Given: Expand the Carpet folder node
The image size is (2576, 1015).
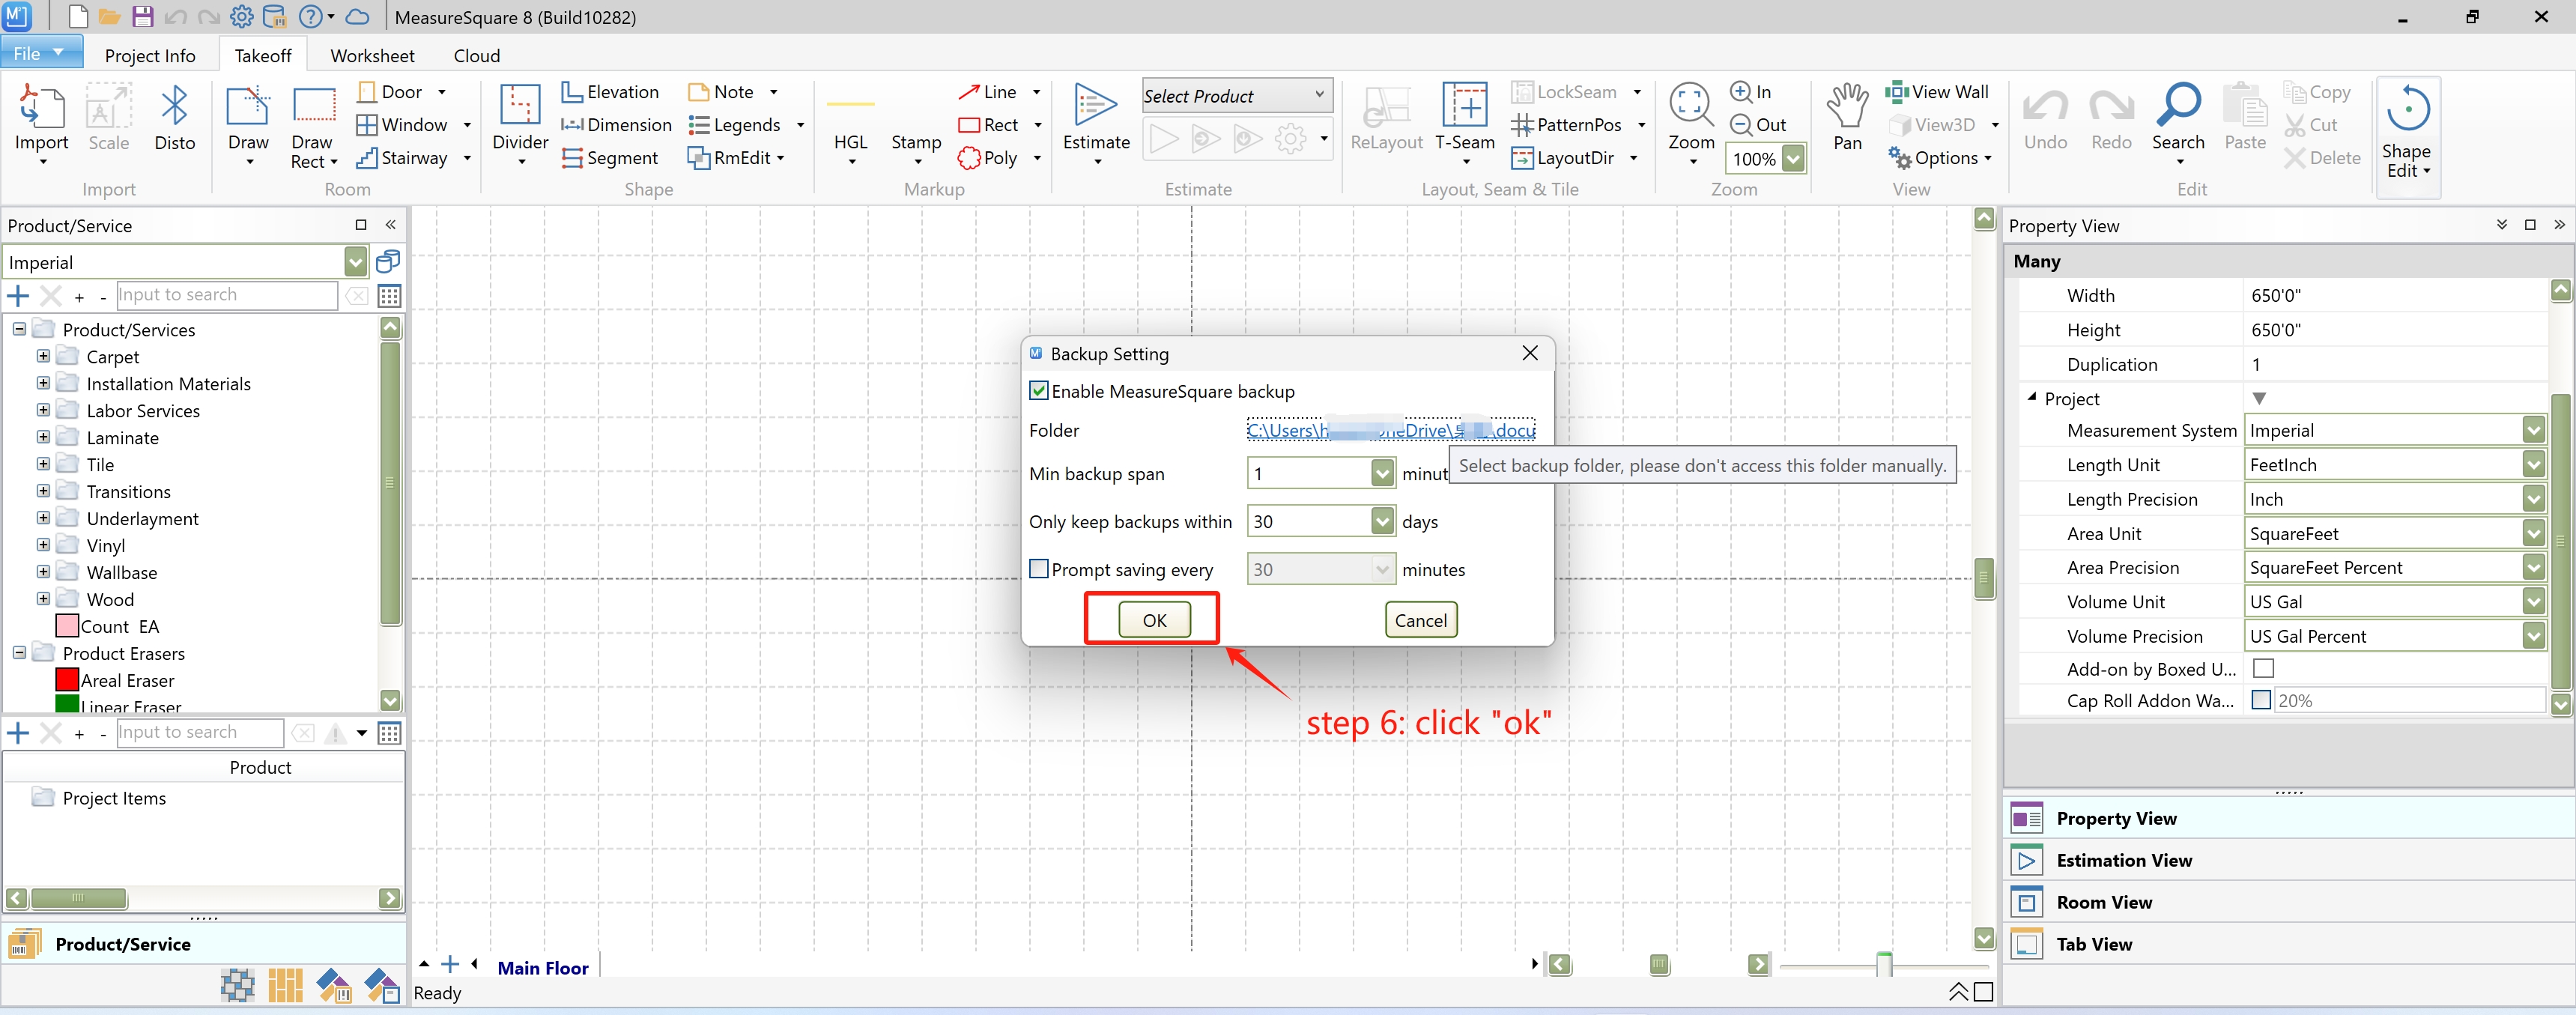Looking at the screenshot, I should [43, 356].
